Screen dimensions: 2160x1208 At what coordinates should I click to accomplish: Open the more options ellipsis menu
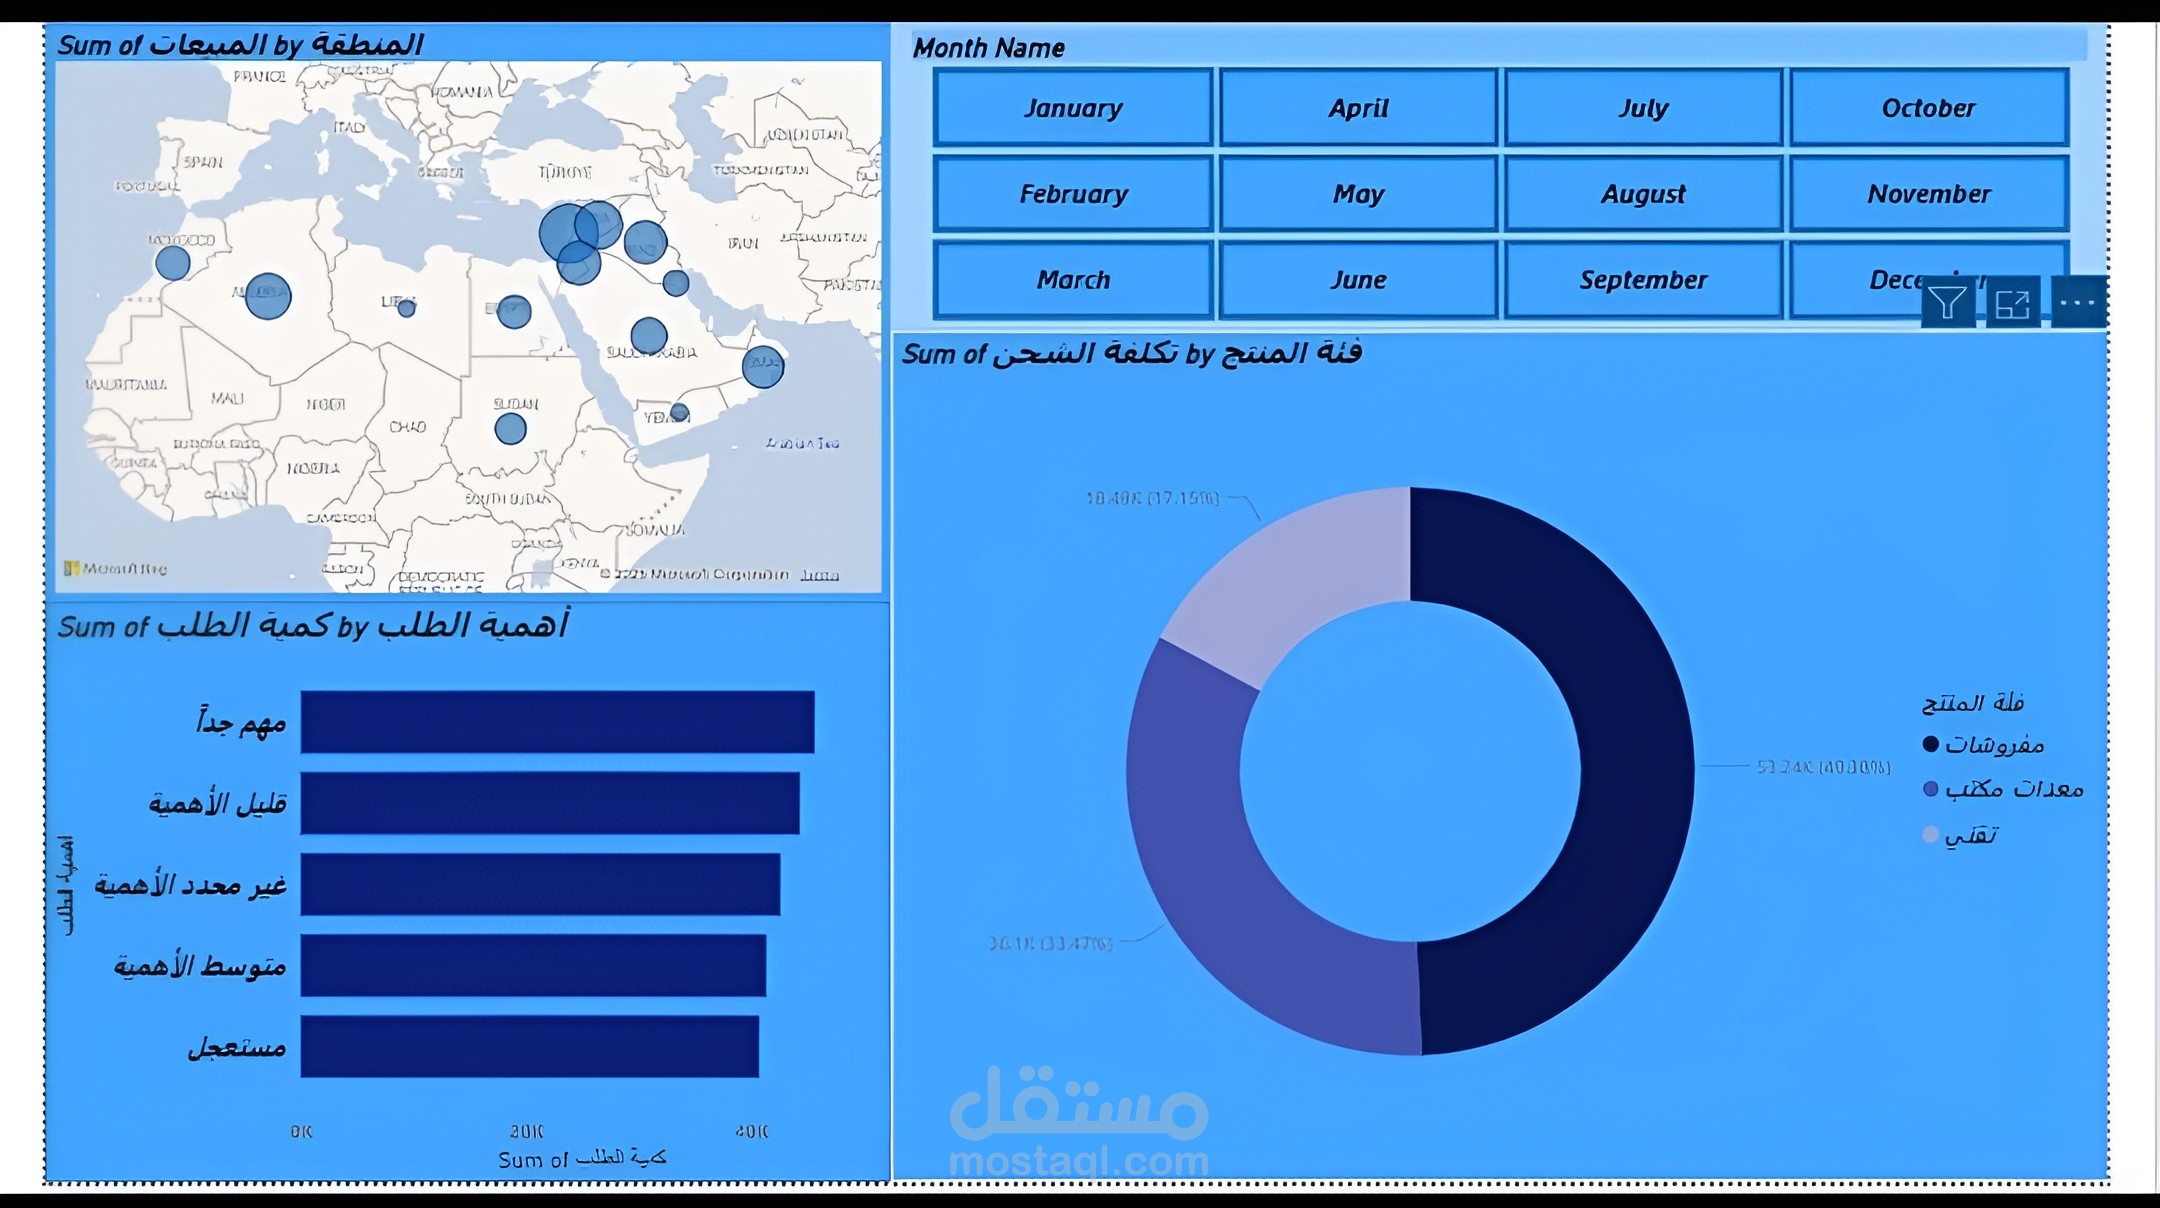[2078, 302]
